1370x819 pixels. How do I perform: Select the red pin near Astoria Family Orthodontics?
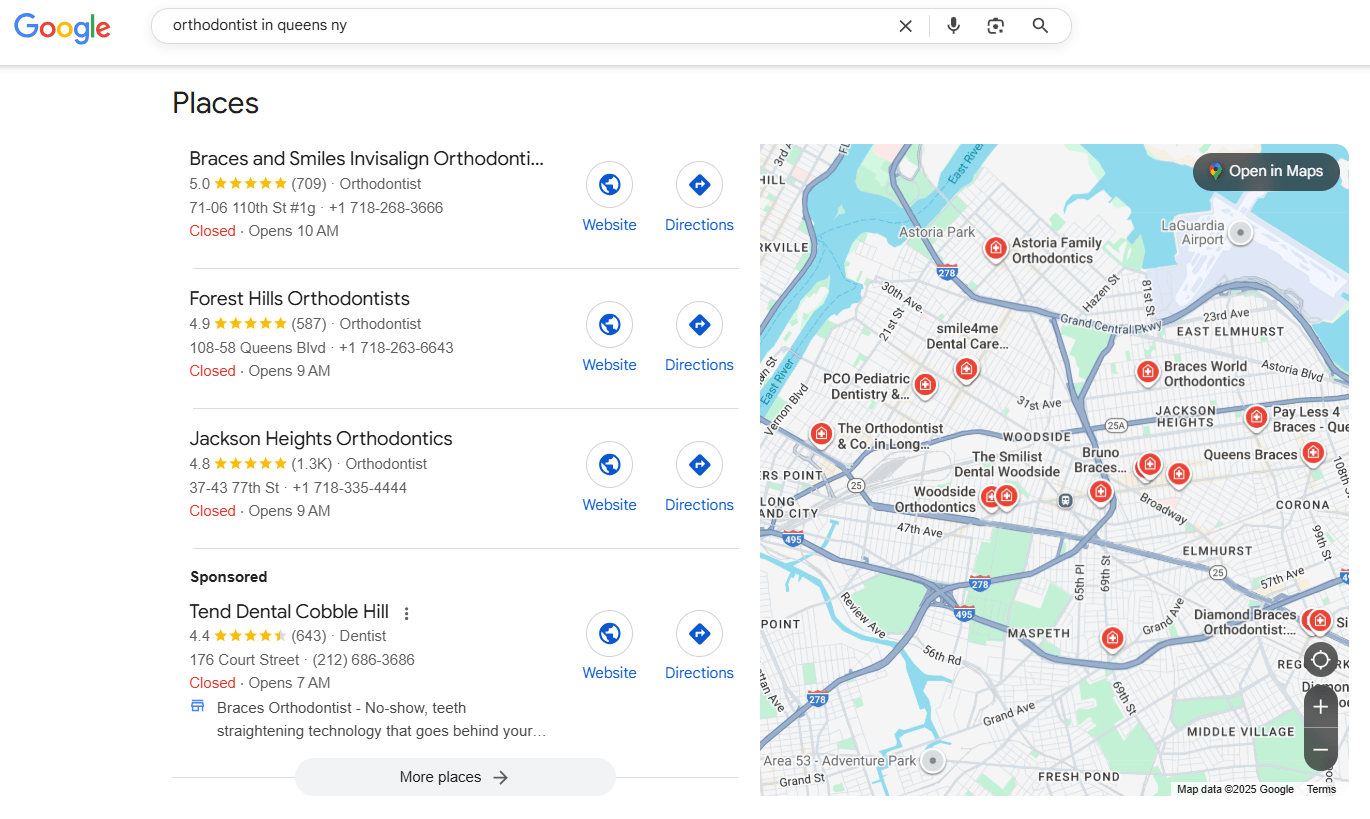(x=996, y=249)
